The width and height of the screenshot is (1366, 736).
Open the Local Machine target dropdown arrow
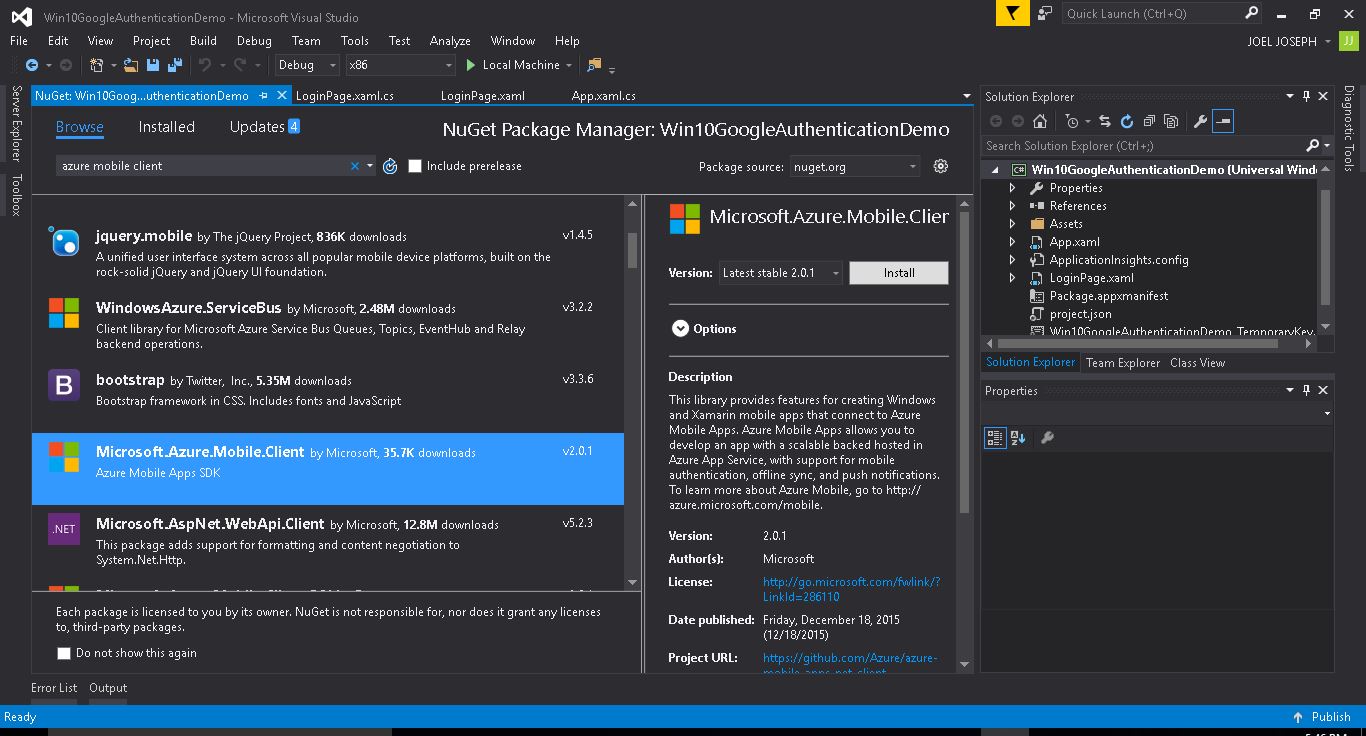coord(569,65)
